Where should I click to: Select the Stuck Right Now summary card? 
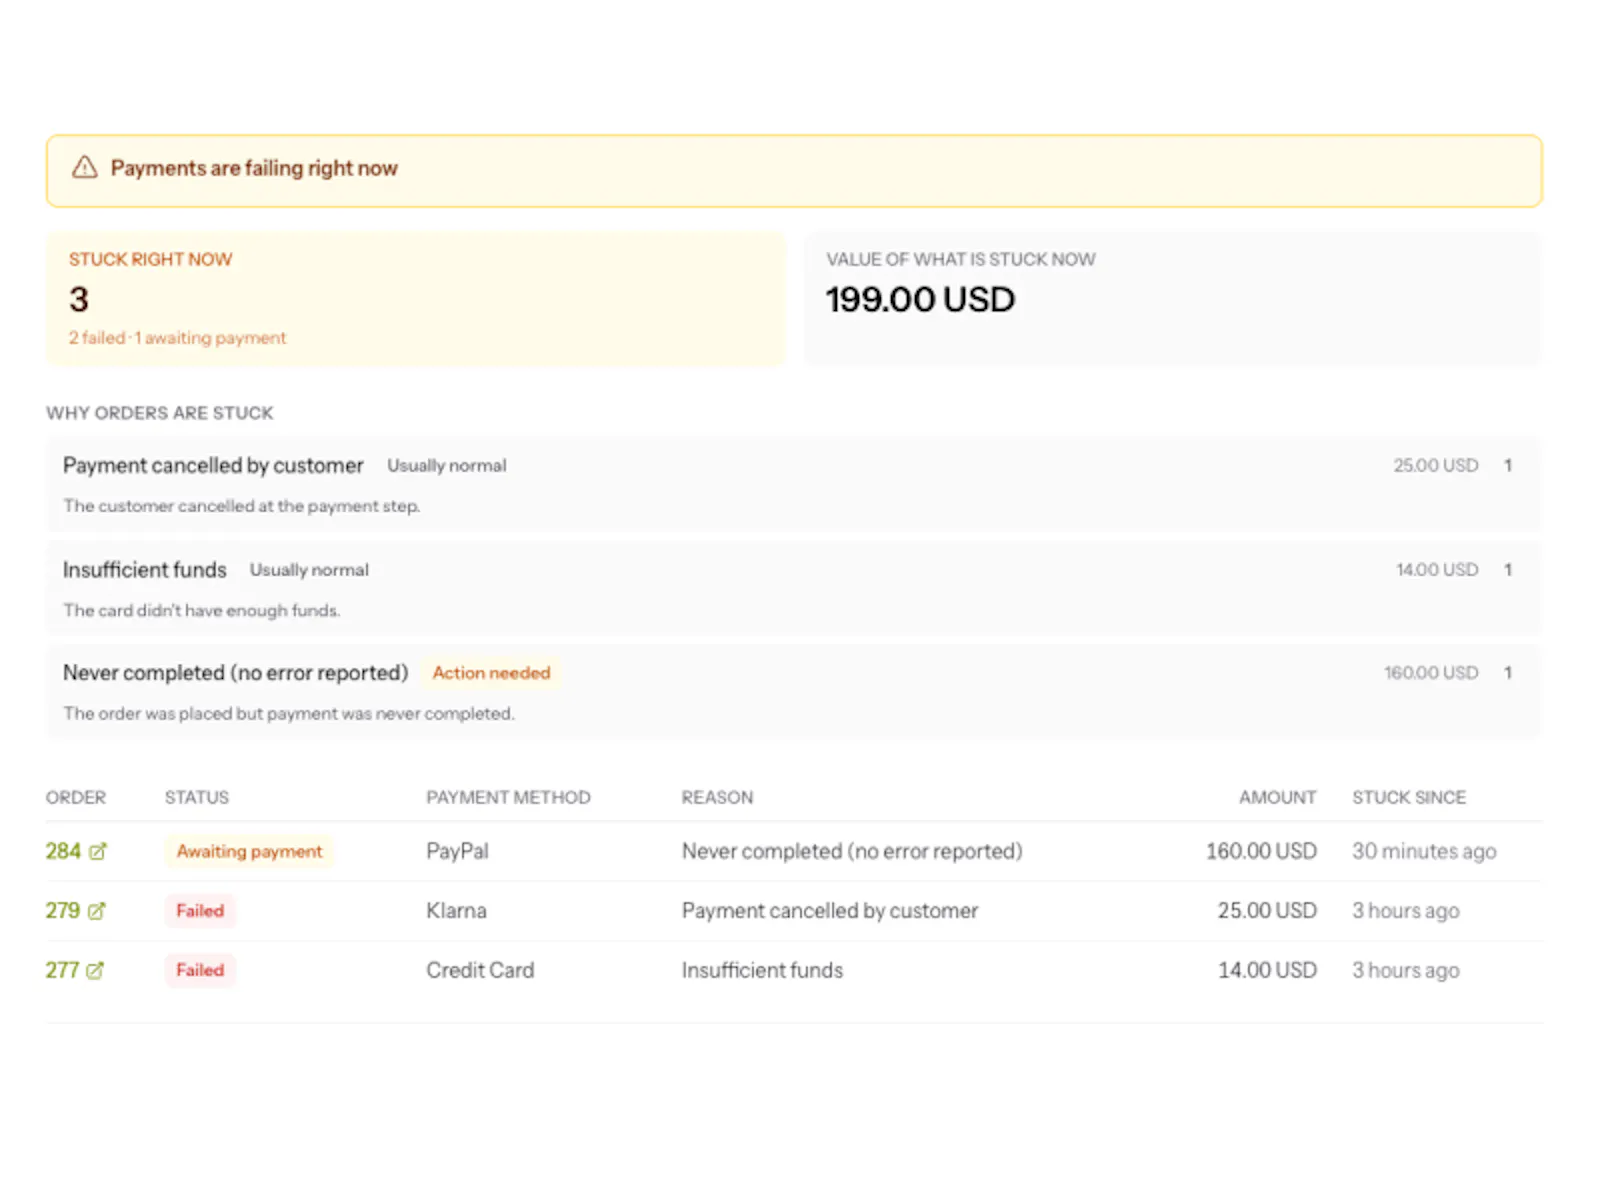coord(416,299)
